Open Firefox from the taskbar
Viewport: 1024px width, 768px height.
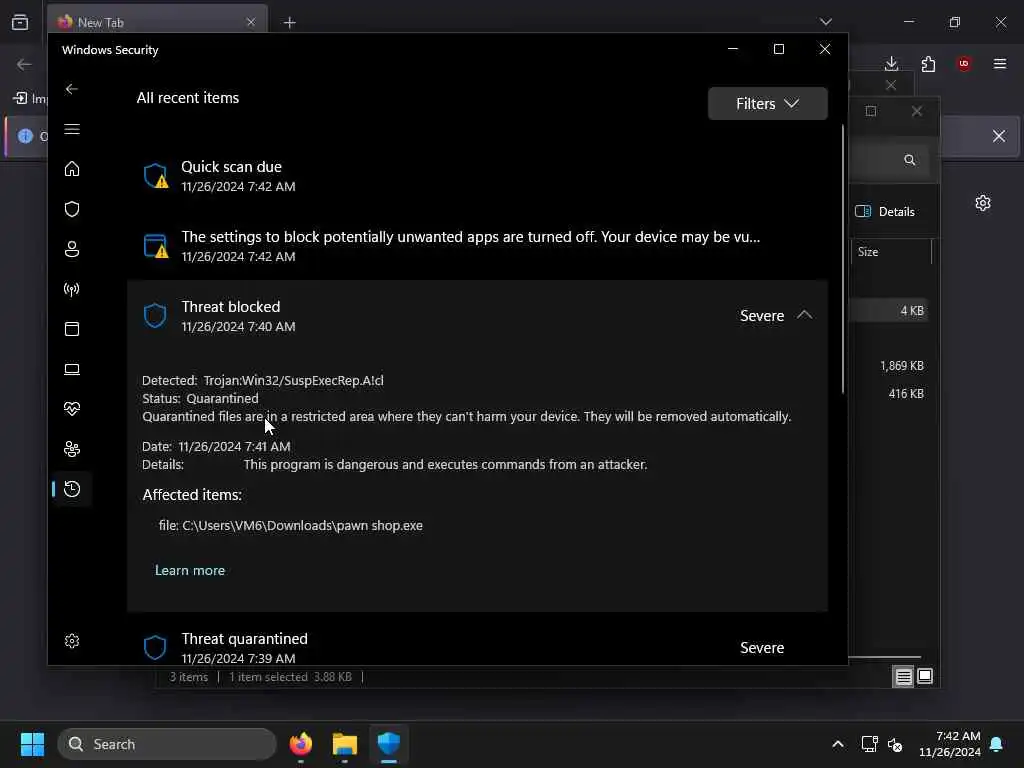(301, 744)
